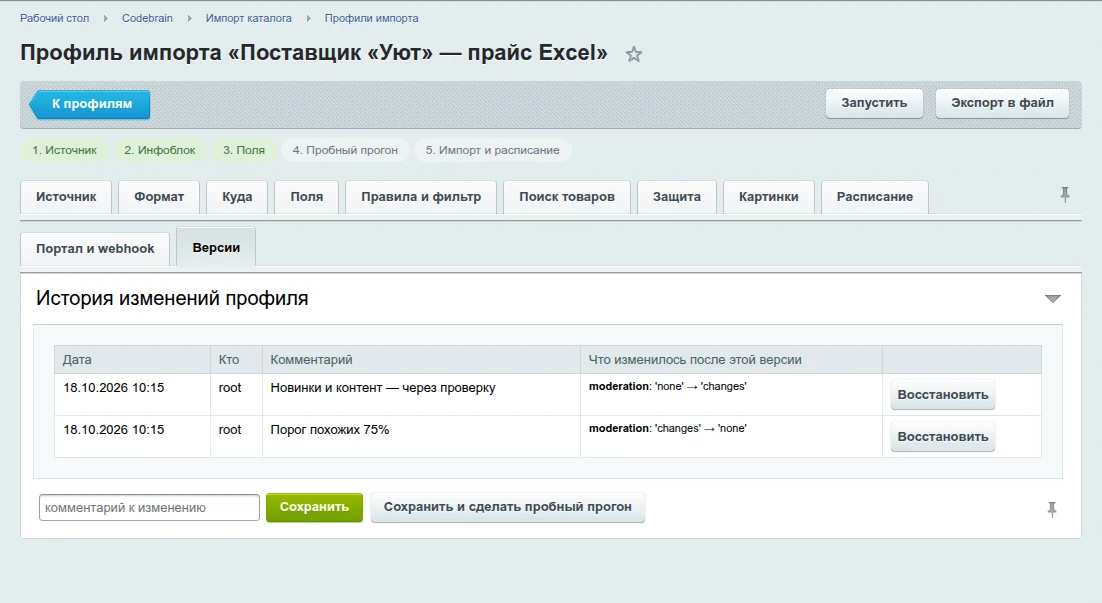Image resolution: width=1102 pixels, height=603 pixels.
Task: Open the Поиск товаров tab
Action: (x=566, y=197)
